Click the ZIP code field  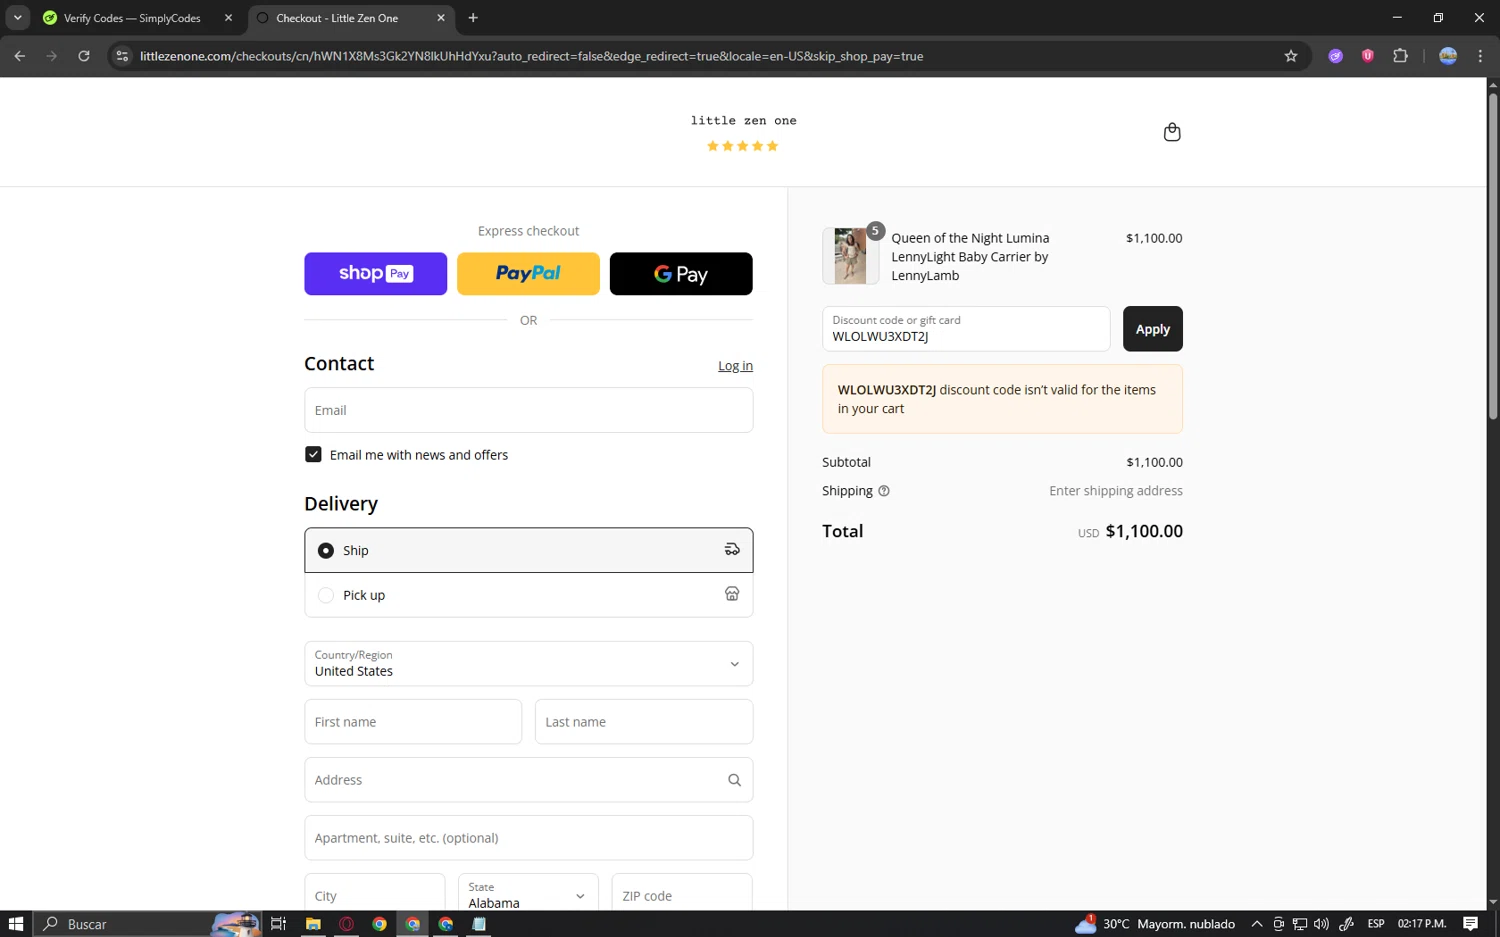point(682,895)
